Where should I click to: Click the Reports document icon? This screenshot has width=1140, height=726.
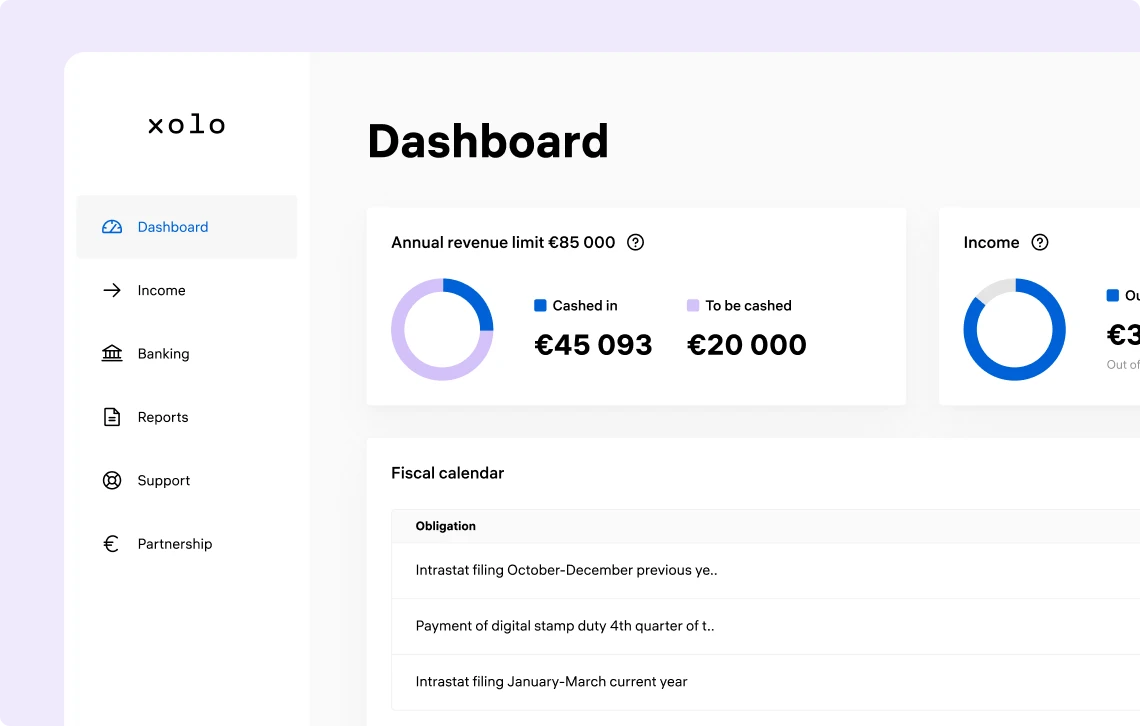click(x=111, y=417)
